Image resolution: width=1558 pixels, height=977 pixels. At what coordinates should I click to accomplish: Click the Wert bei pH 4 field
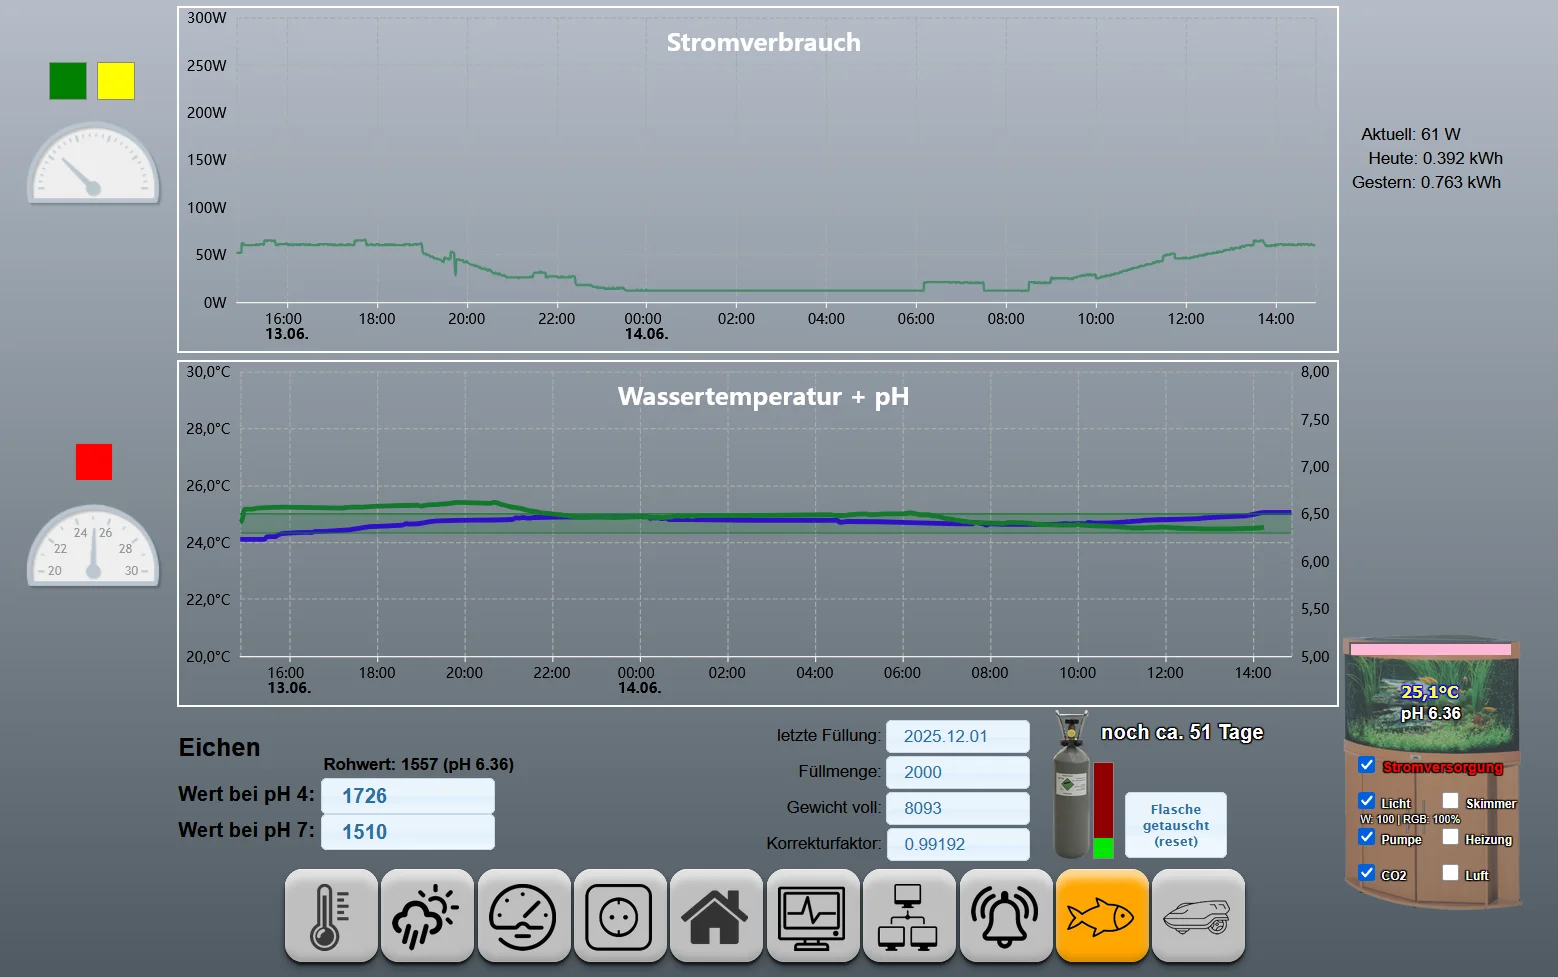tap(408, 796)
